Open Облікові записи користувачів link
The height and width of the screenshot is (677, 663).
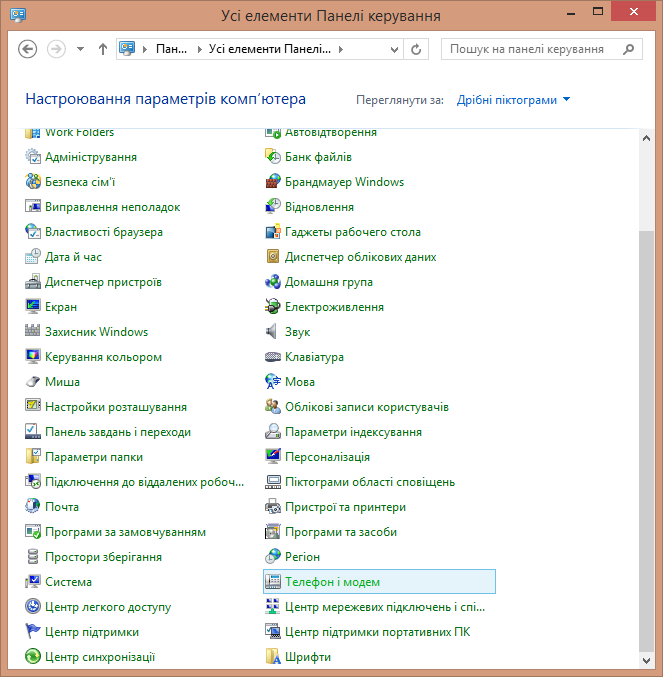pyautogui.click(x=367, y=407)
